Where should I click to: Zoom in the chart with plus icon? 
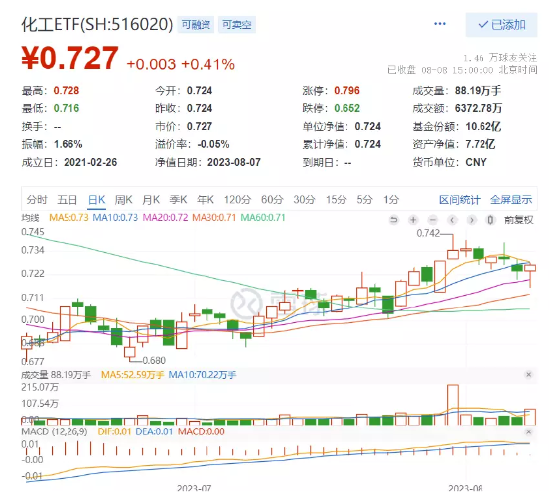click(413, 220)
